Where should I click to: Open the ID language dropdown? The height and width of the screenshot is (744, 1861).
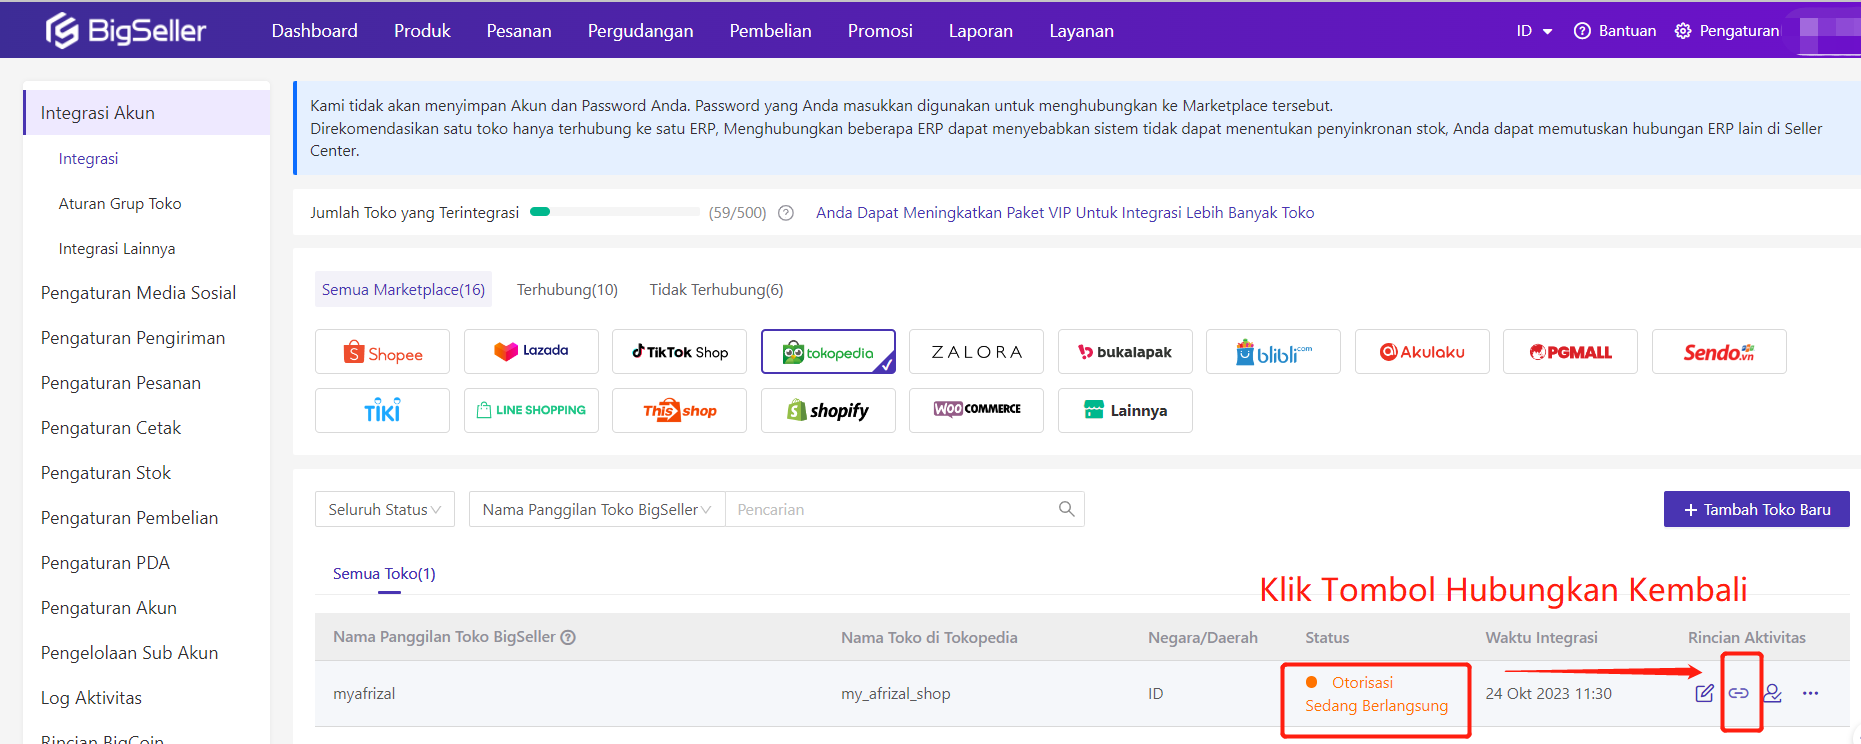1534,31
